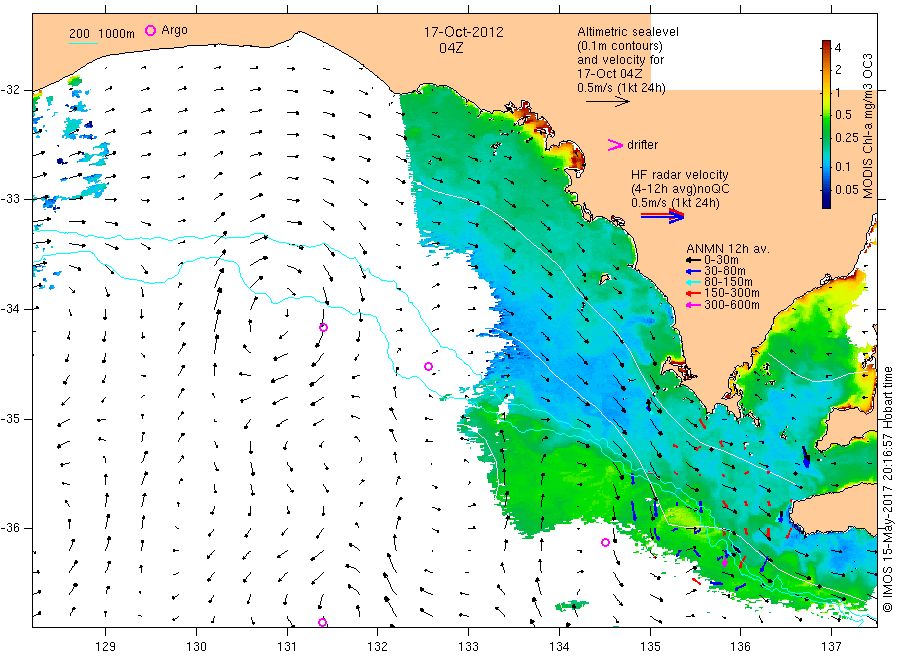Click the MODIS chlorophyll color bar
Screen dimensions: 900x660
[x=826, y=124]
